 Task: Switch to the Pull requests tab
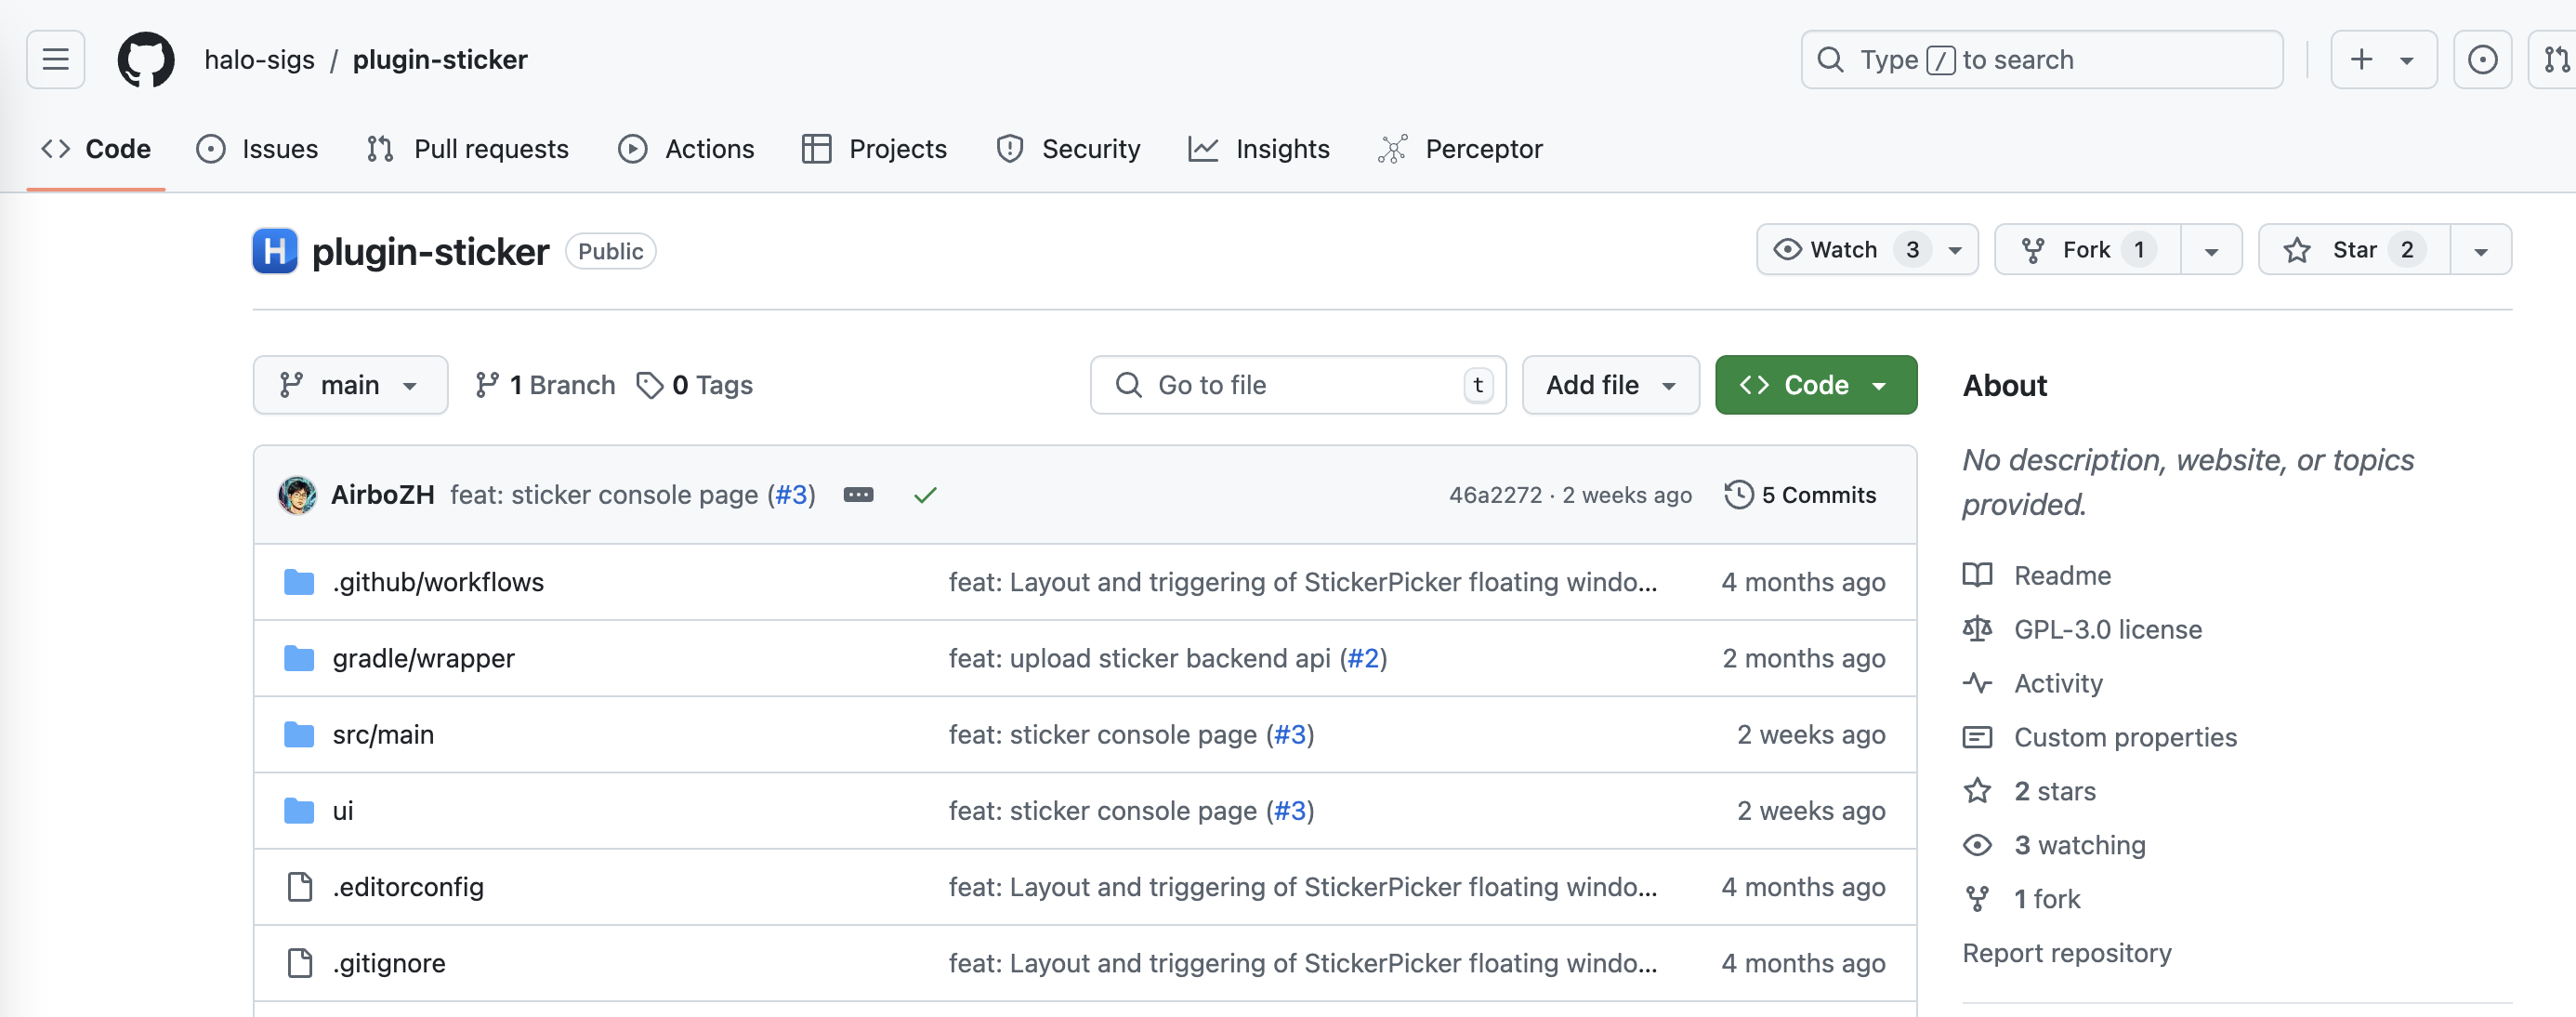[467, 149]
